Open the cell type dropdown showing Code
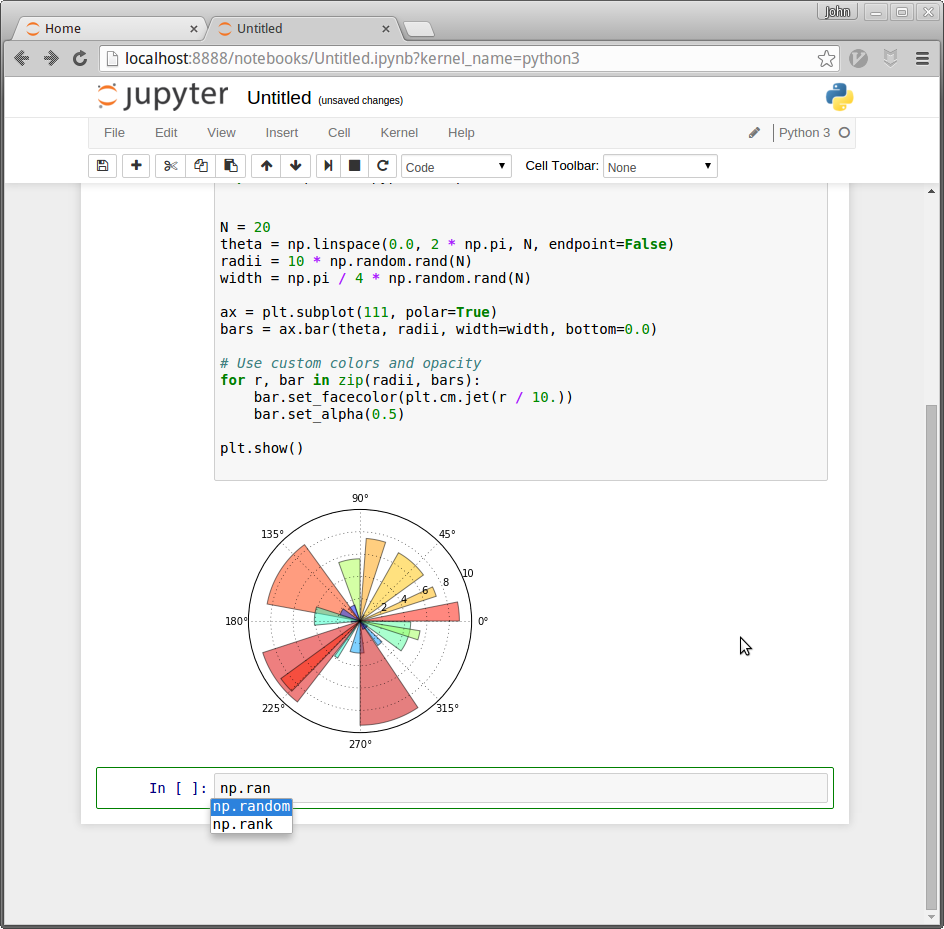Screen dimensions: 944x929 point(456,167)
